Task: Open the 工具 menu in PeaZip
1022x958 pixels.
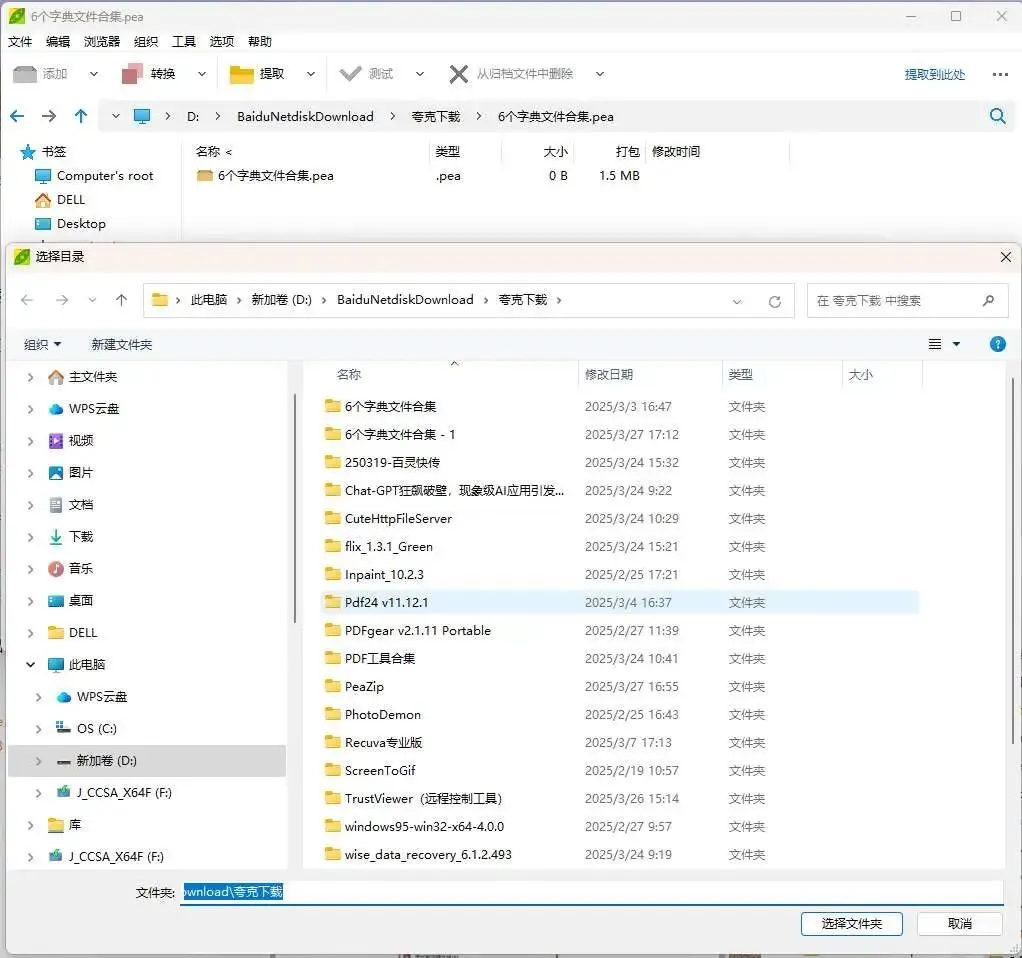Action: pyautogui.click(x=184, y=42)
